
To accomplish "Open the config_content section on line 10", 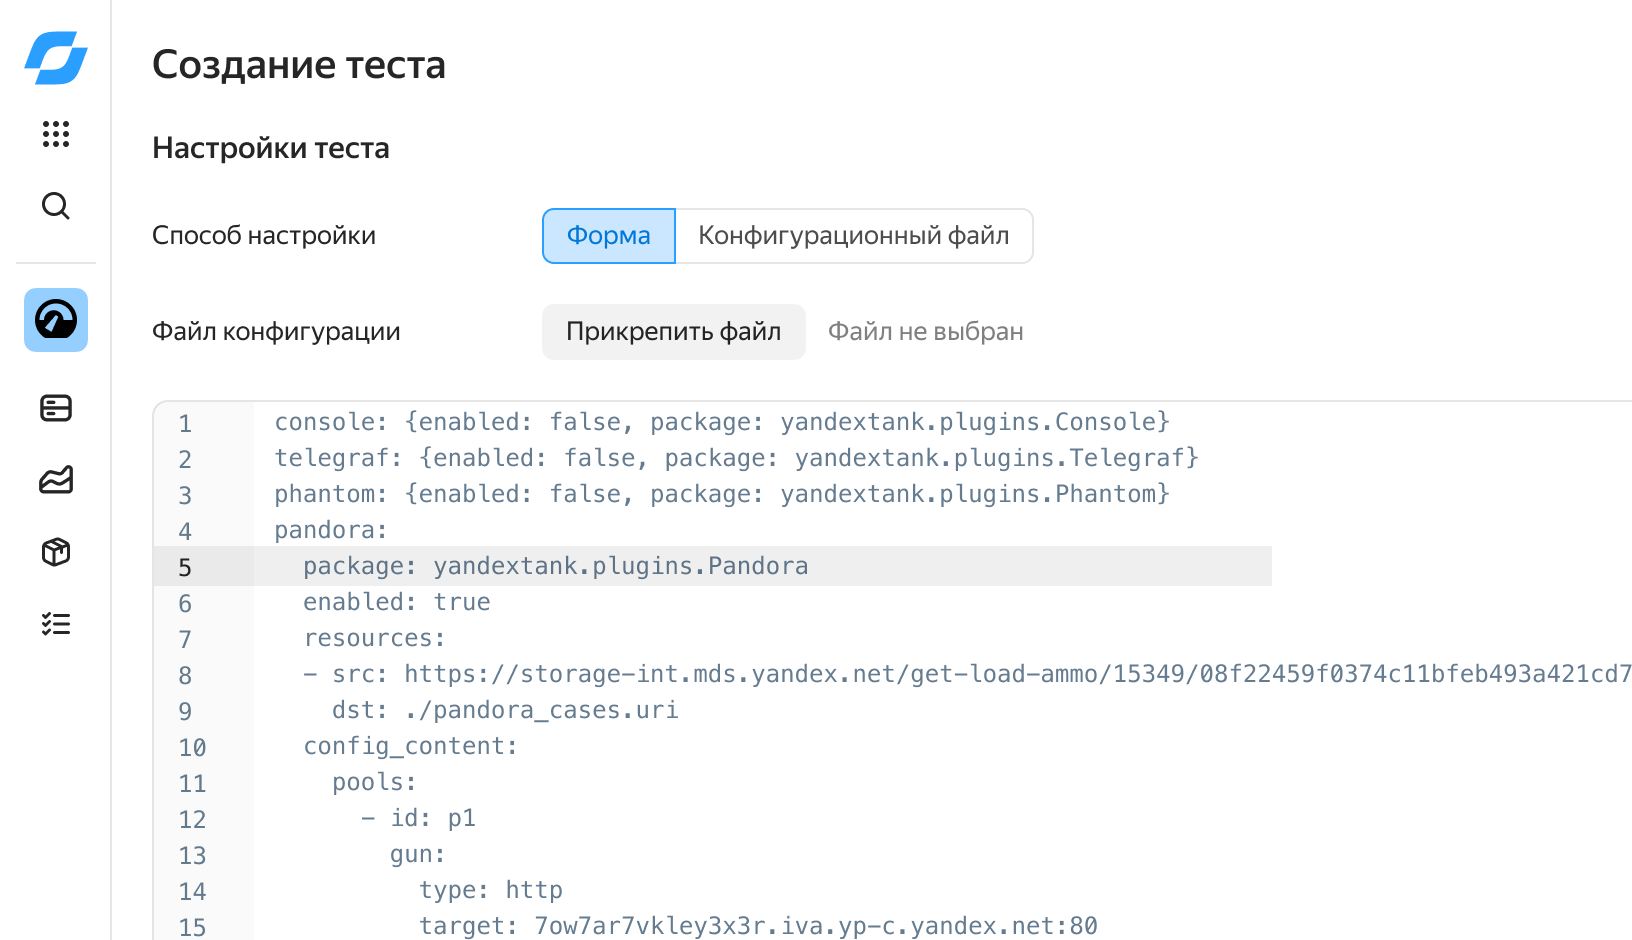I will 411,746.
